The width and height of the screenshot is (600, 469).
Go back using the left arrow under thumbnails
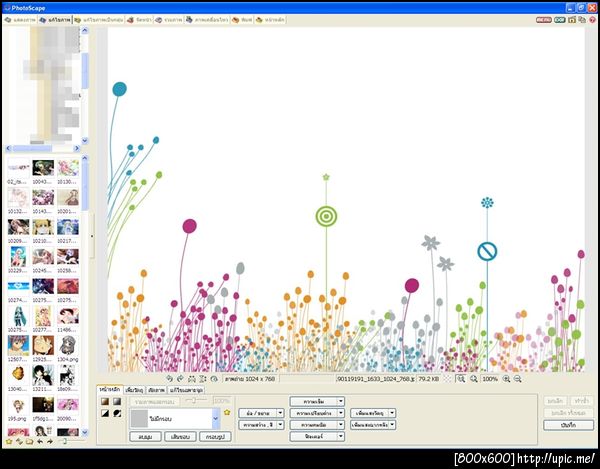(x=40, y=442)
